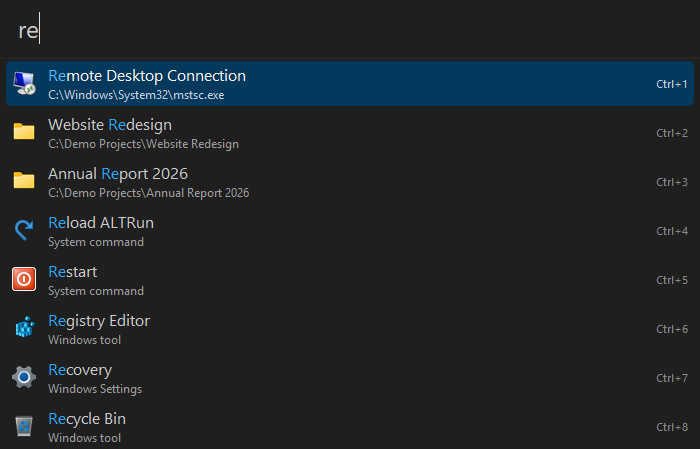Click the Recovery gear icon
Screen dimensions: 700x449
pyautogui.click(x=24, y=377)
